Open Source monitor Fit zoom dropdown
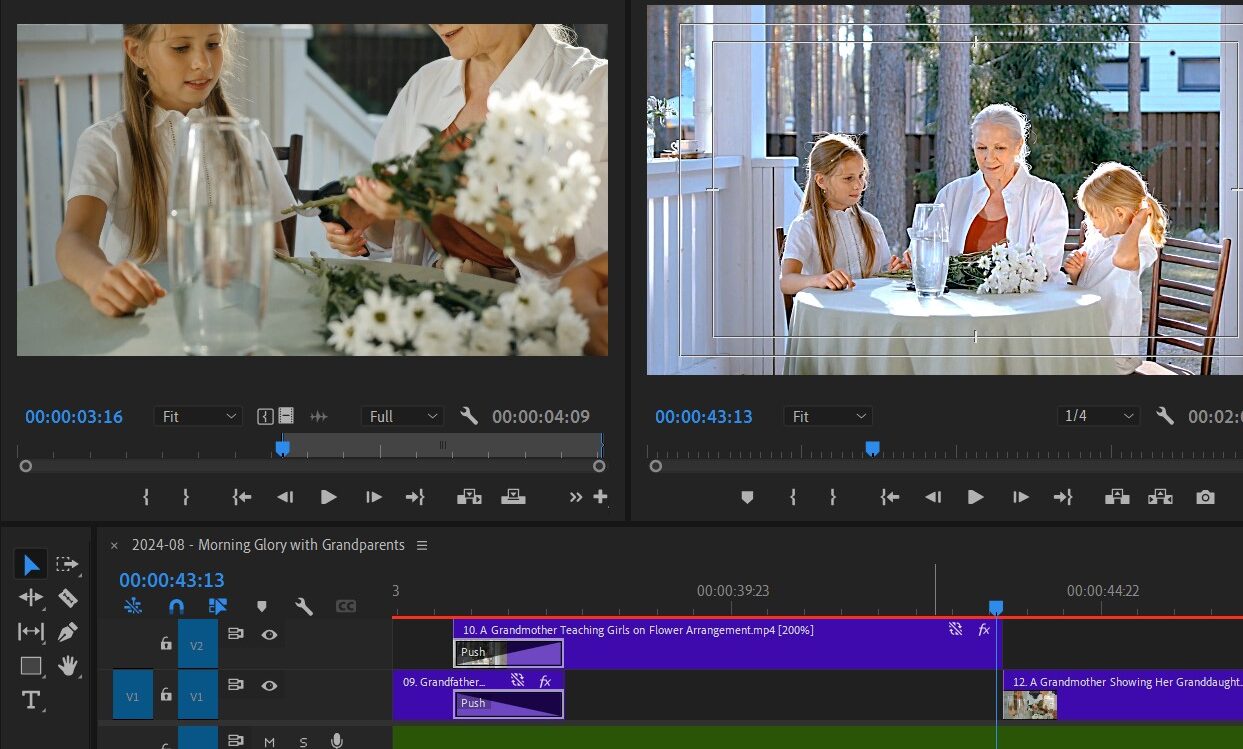Screen dimensions: 1243x749 tap(198, 416)
